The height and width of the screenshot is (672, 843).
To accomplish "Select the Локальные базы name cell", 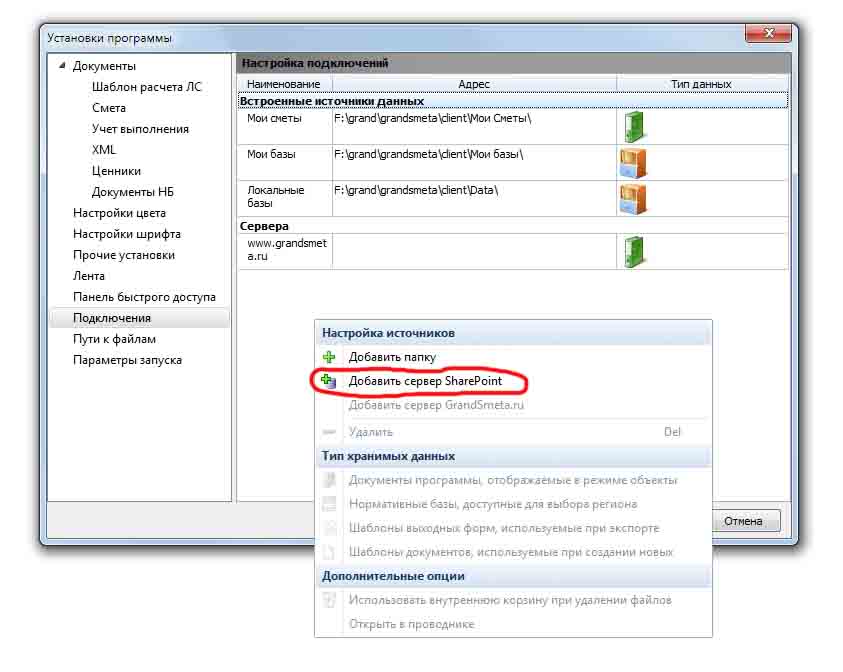I will [x=284, y=199].
